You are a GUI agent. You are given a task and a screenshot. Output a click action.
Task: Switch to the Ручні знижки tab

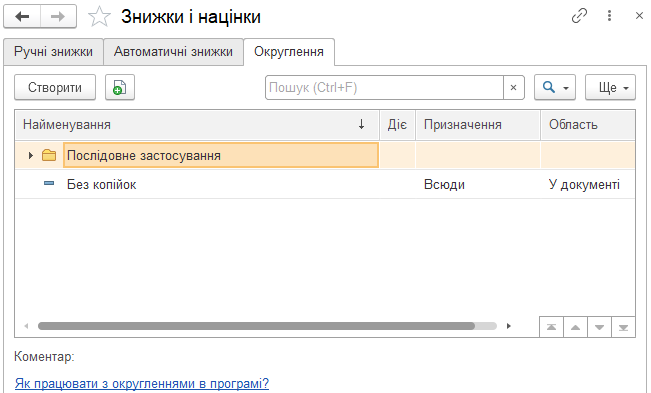53,52
